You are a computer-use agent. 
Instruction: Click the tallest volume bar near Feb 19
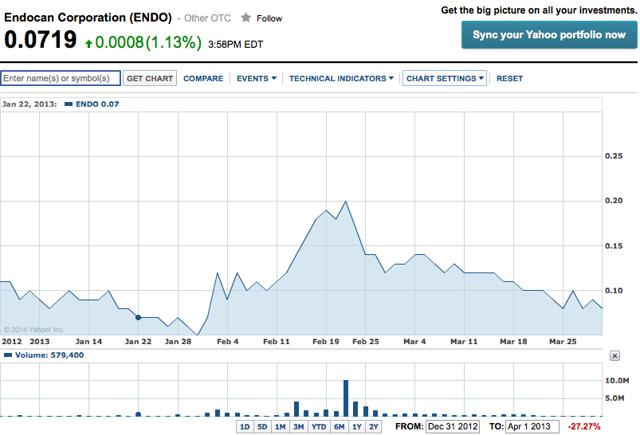point(346,398)
